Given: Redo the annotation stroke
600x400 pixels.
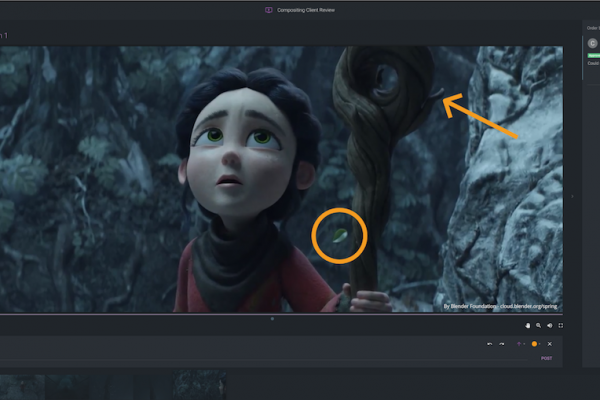Looking at the screenshot, I should (x=502, y=344).
